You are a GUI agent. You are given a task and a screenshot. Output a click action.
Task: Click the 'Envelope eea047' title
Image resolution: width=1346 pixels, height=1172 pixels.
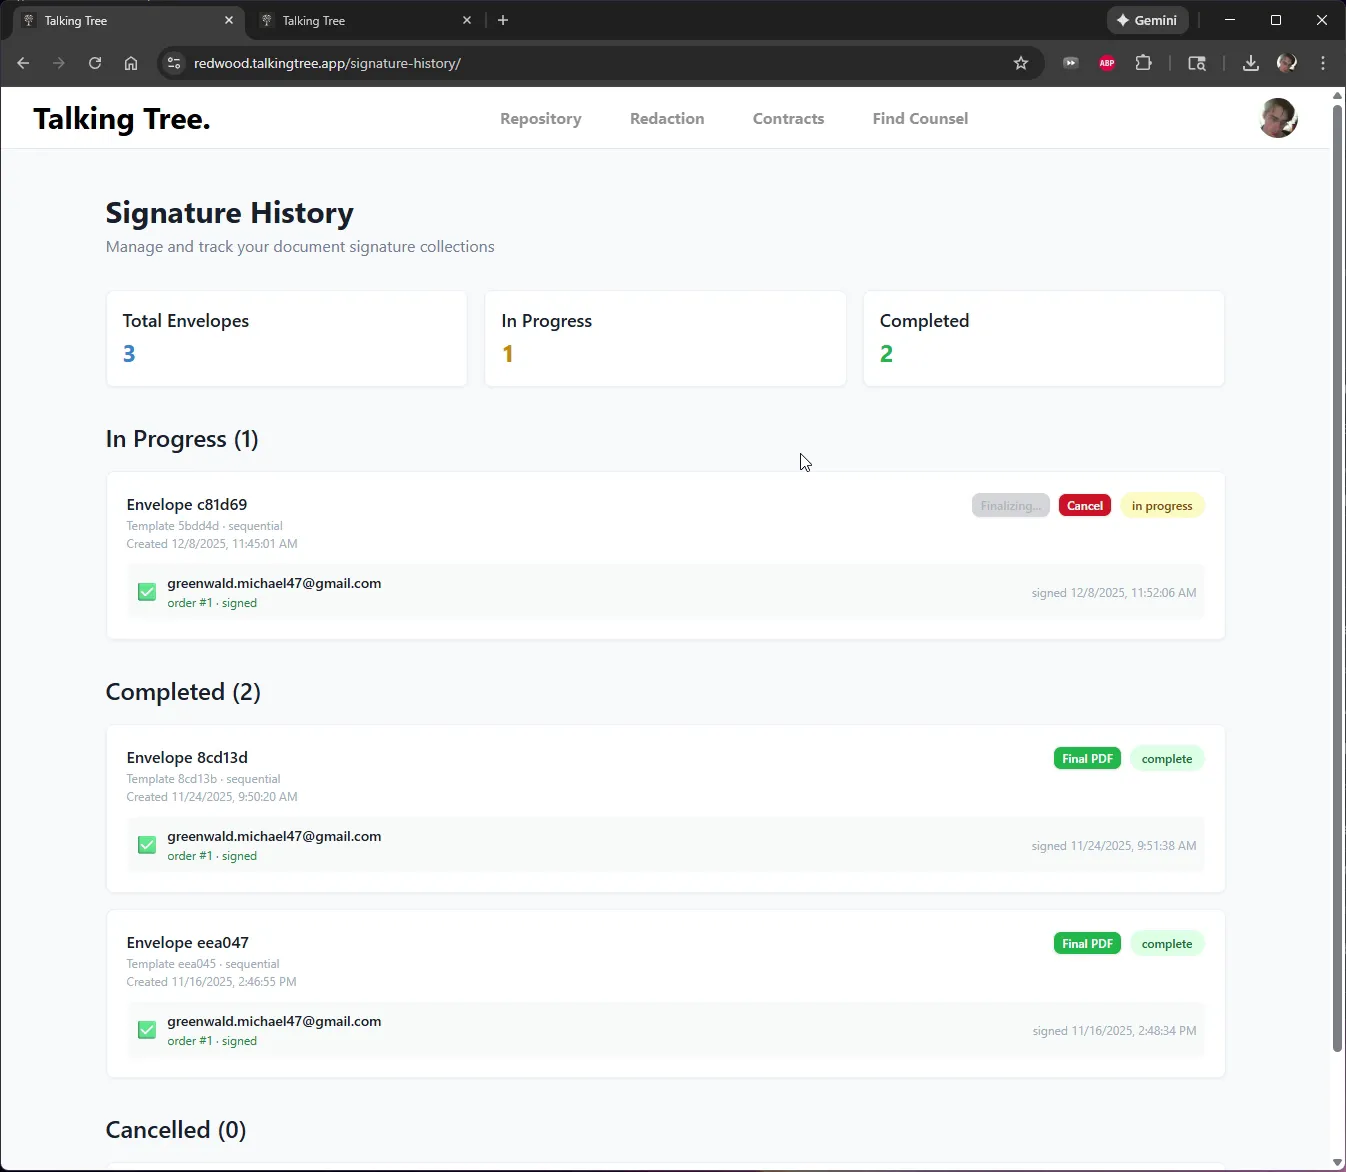tap(188, 943)
